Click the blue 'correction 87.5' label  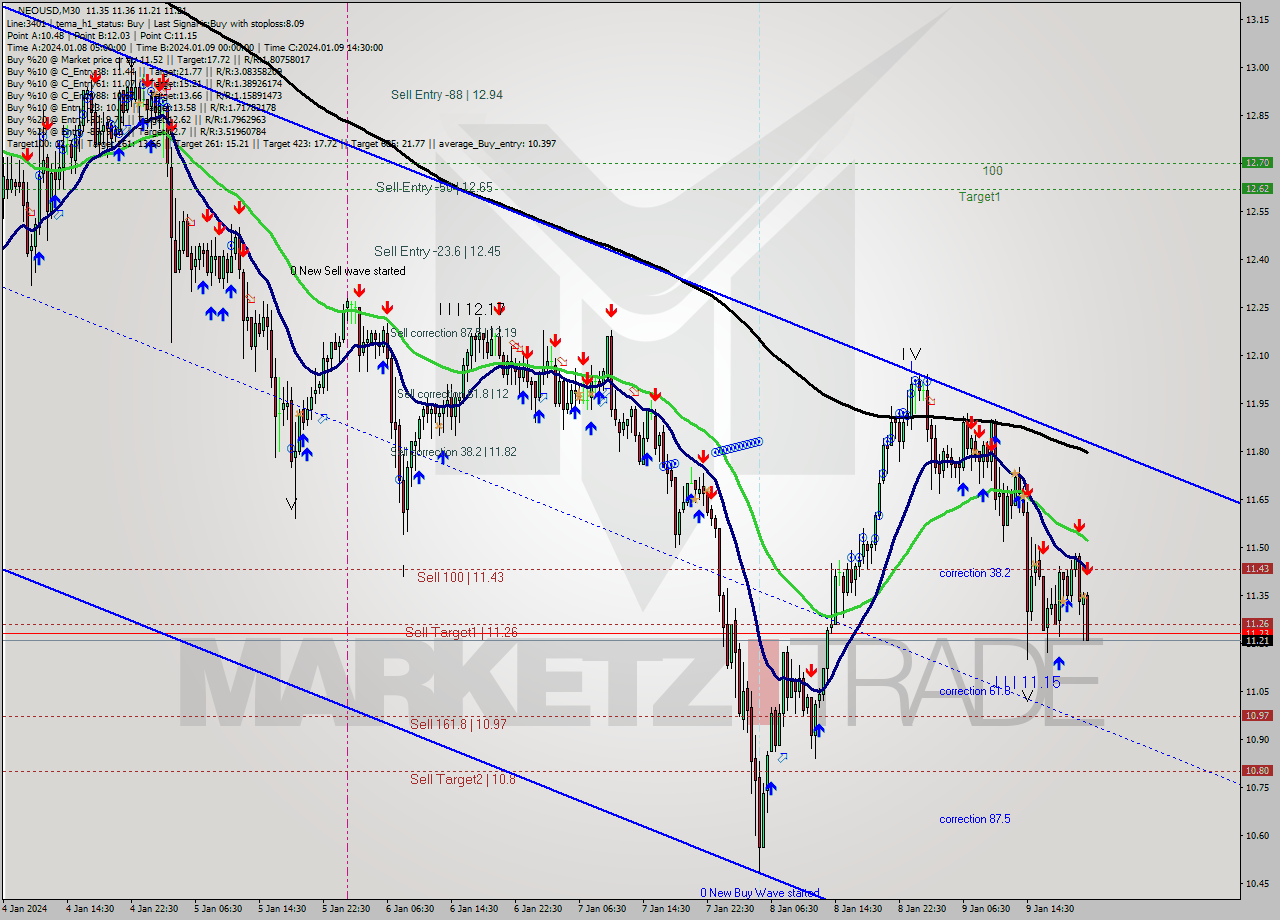tap(974, 819)
